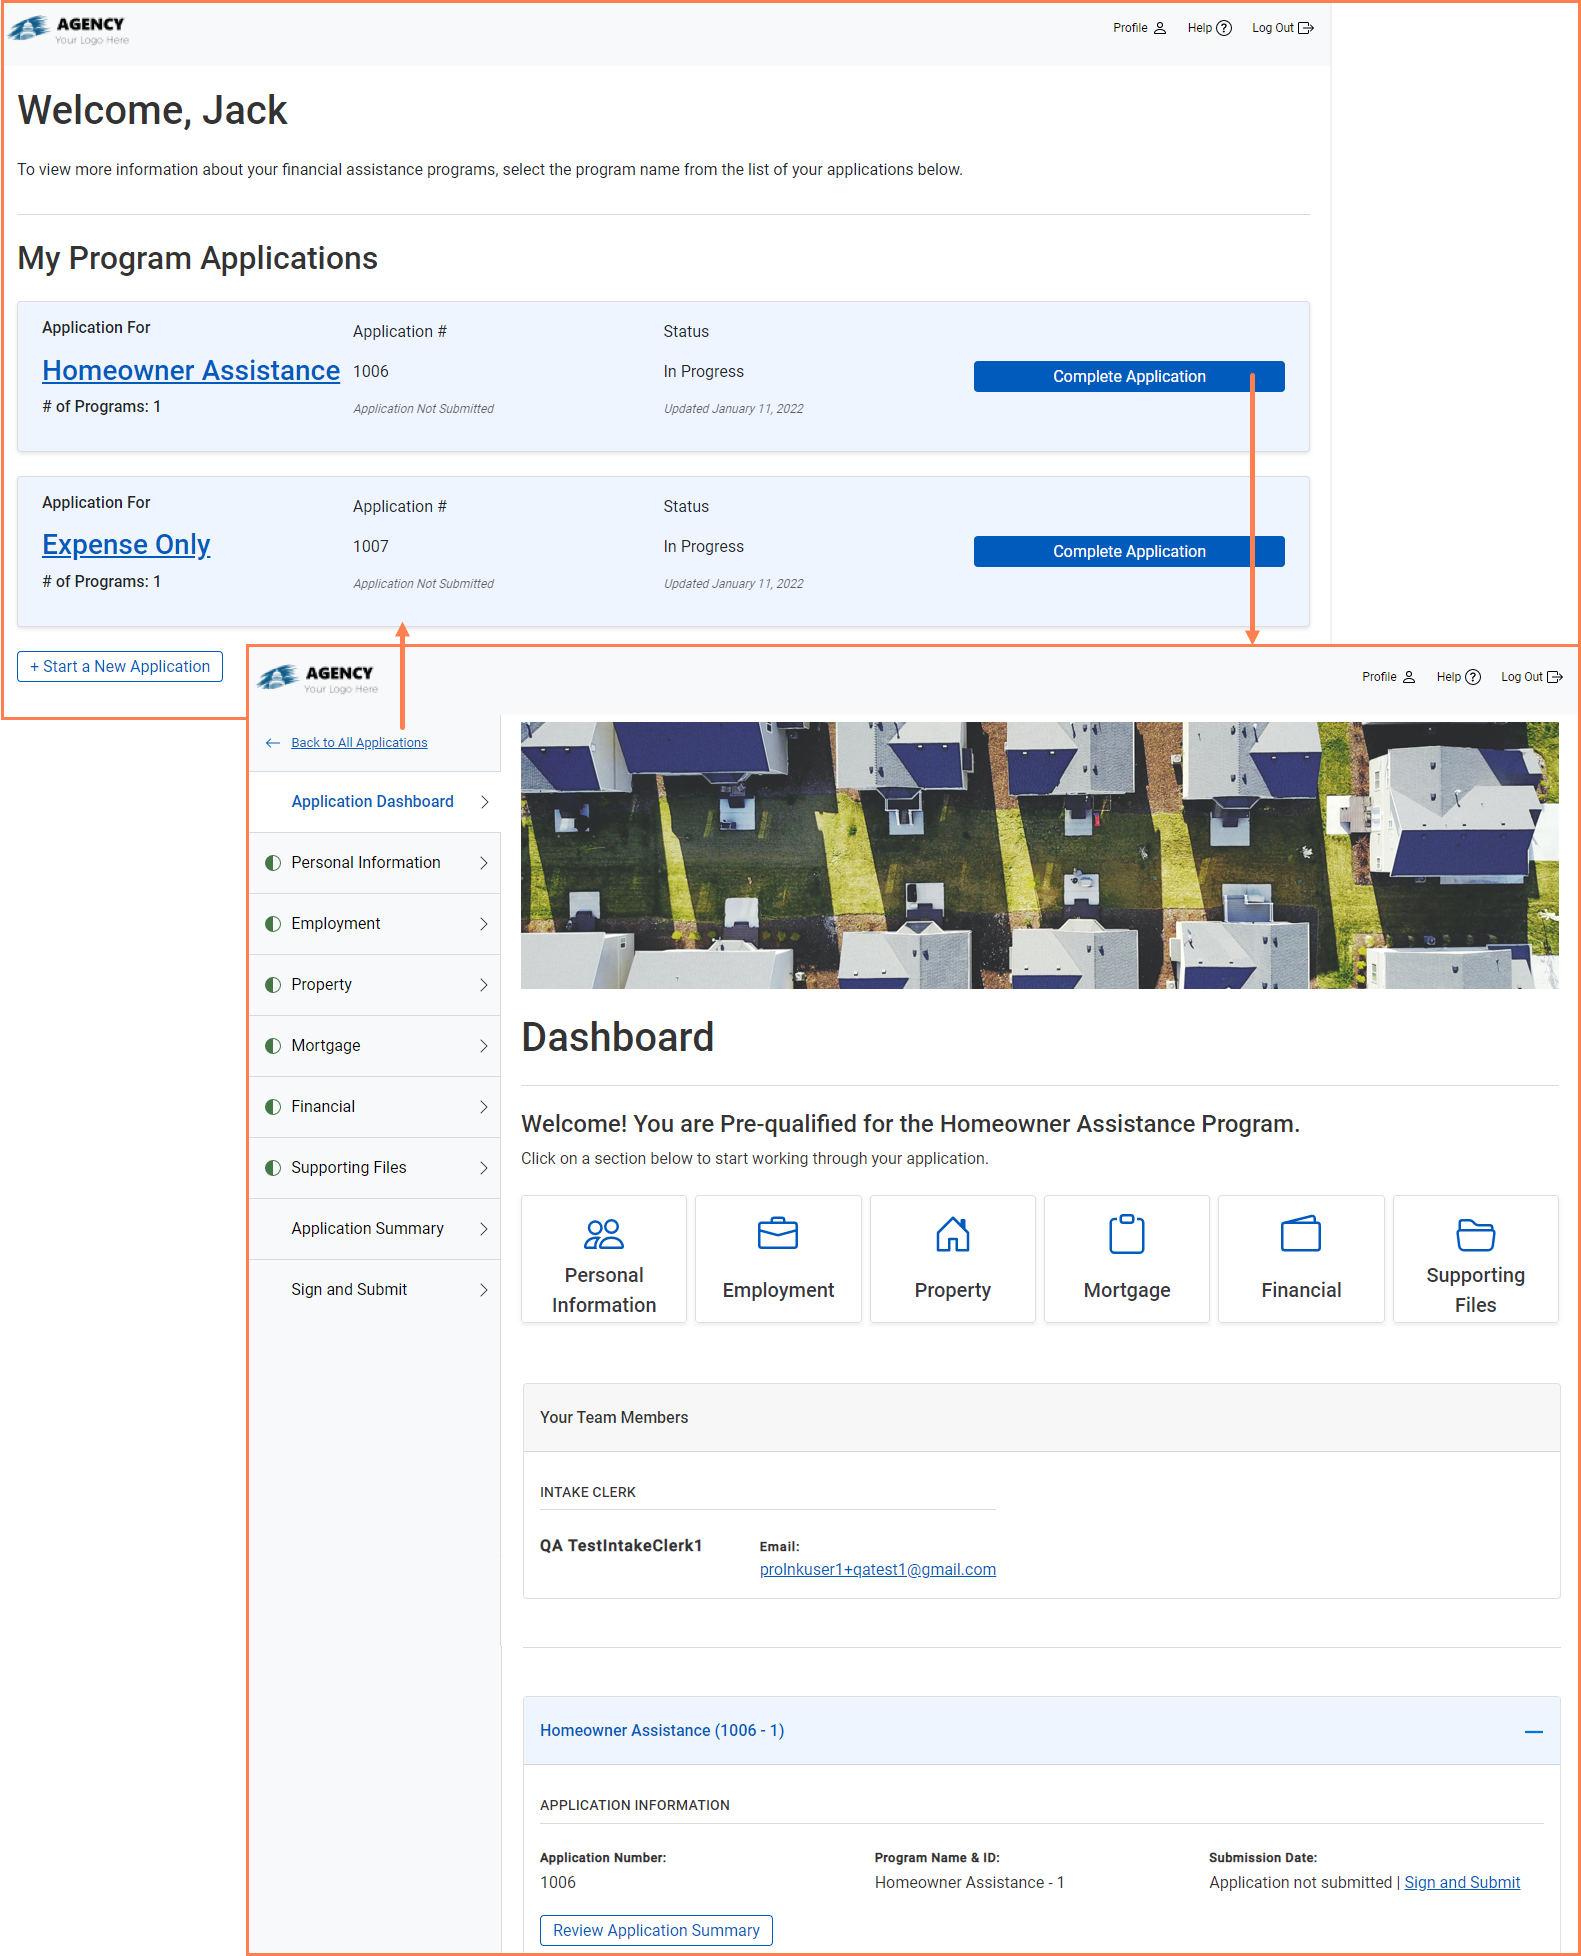1581x1956 pixels.
Task: Click the Personal Information progress status icon
Action: pyautogui.click(x=273, y=863)
